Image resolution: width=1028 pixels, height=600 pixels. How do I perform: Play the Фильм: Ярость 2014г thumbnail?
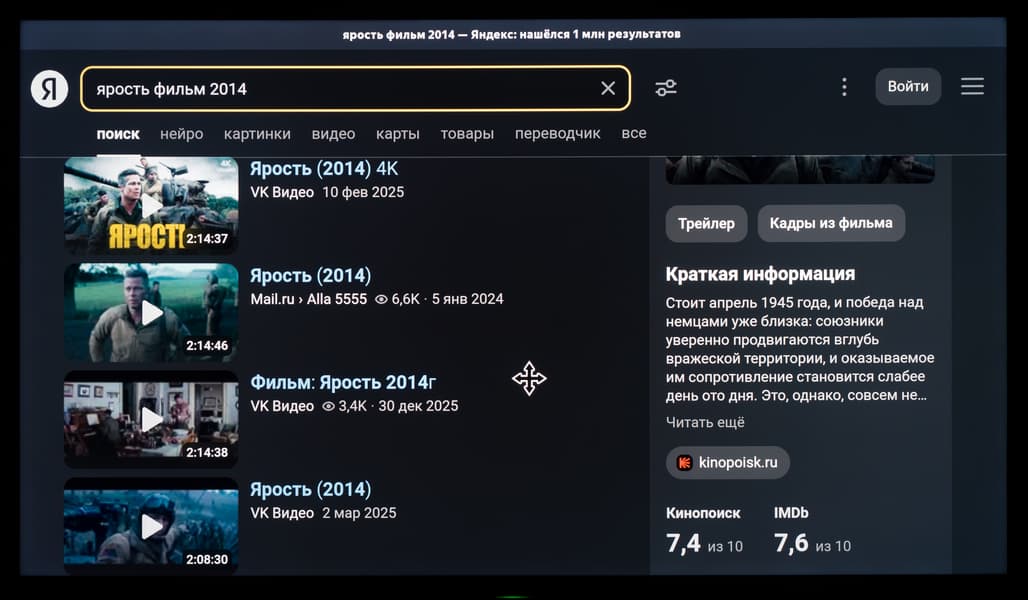coord(151,419)
